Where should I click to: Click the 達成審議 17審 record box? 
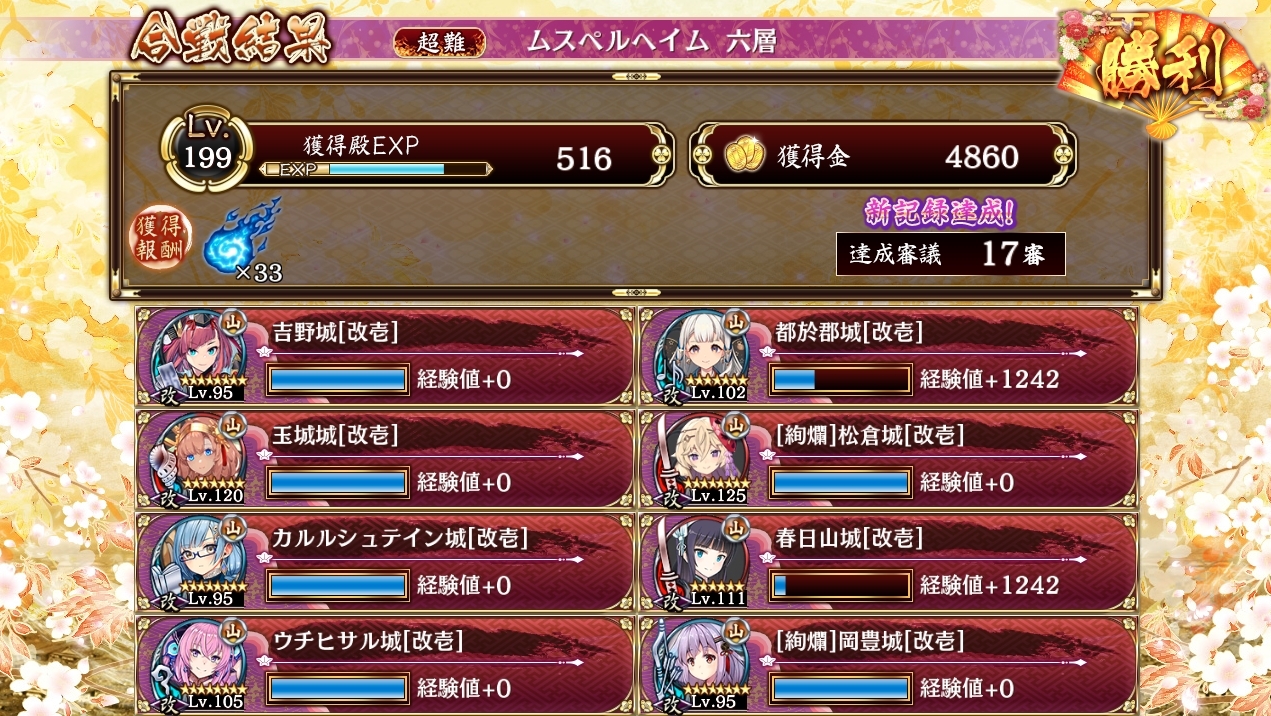pos(951,254)
